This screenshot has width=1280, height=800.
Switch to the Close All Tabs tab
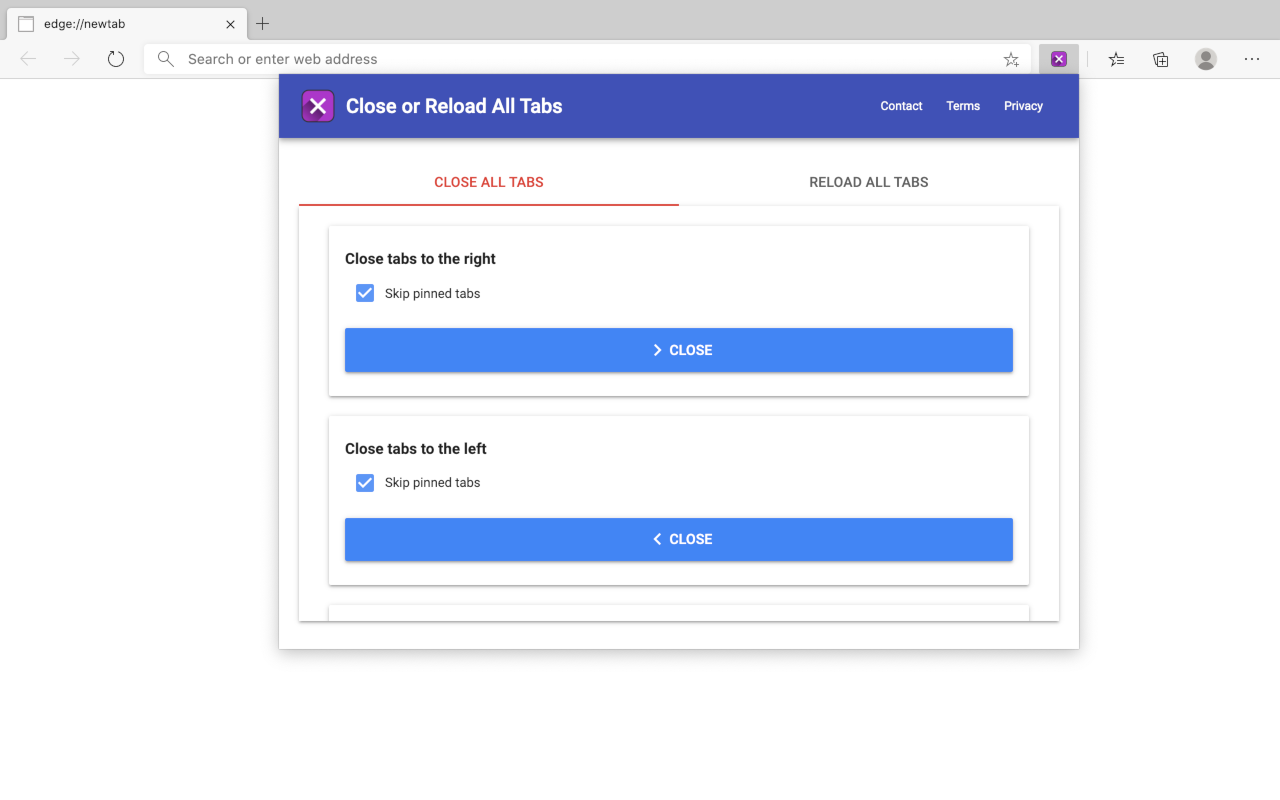489,182
